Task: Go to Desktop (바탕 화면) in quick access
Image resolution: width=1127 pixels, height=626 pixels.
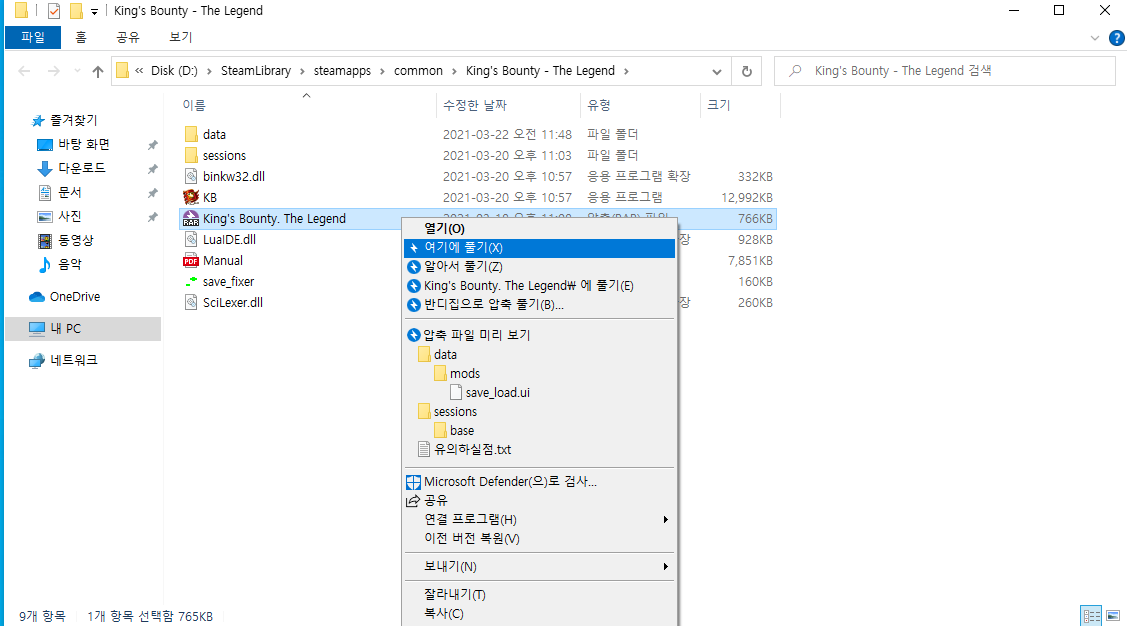Action: click(x=83, y=144)
